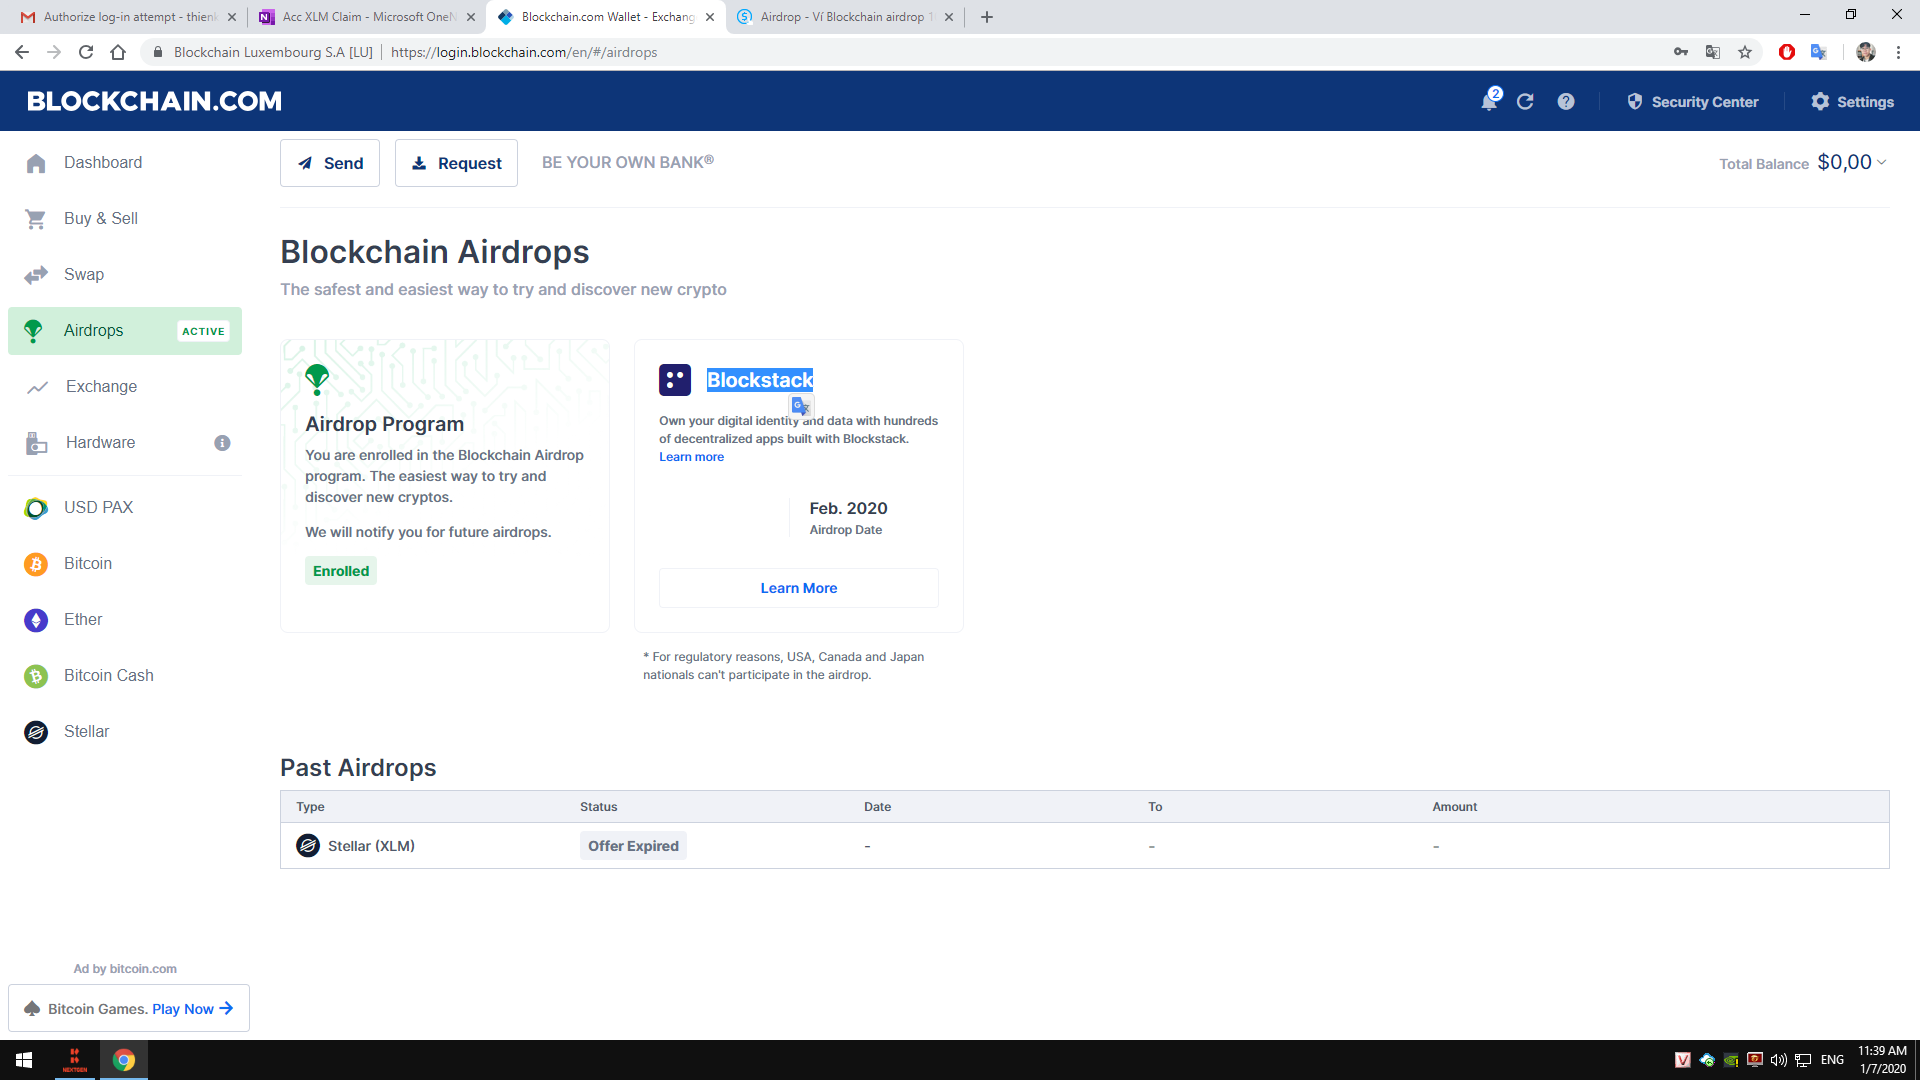Click the Stellar (XLM) coin icon

(x=308, y=846)
